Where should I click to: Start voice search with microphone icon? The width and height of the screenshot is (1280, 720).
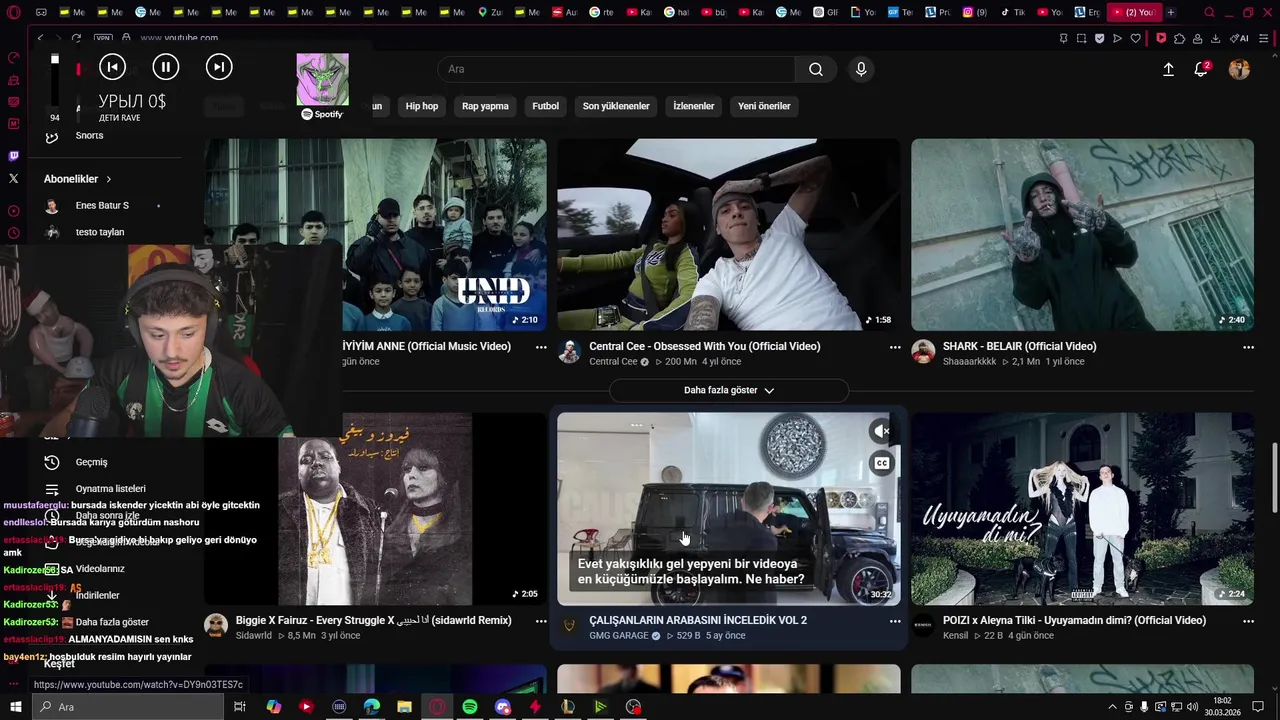click(861, 69)
